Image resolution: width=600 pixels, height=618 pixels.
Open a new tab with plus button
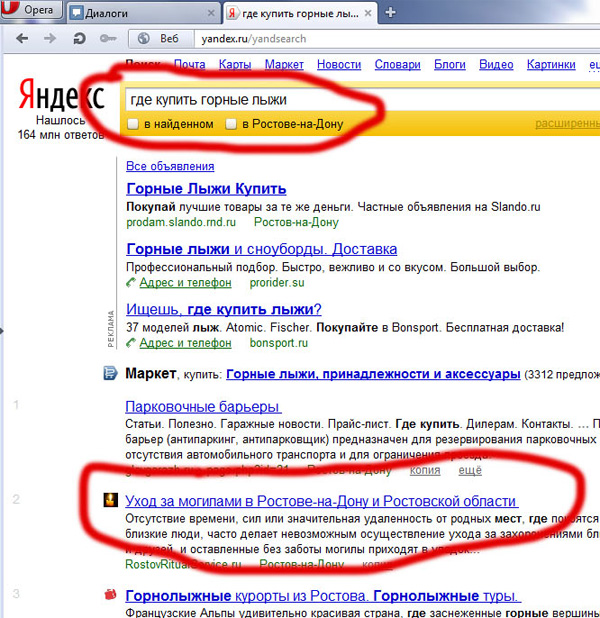389,13
